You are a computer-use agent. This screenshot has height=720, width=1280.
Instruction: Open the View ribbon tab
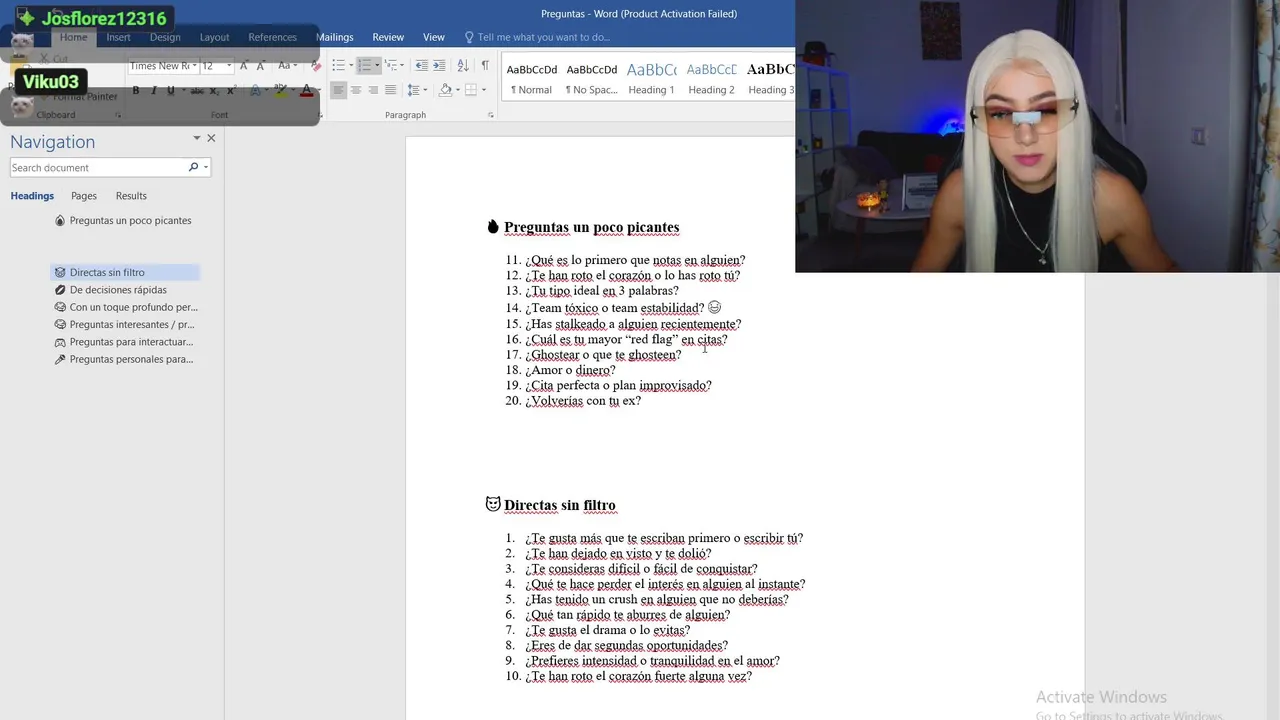click(434, 37)
